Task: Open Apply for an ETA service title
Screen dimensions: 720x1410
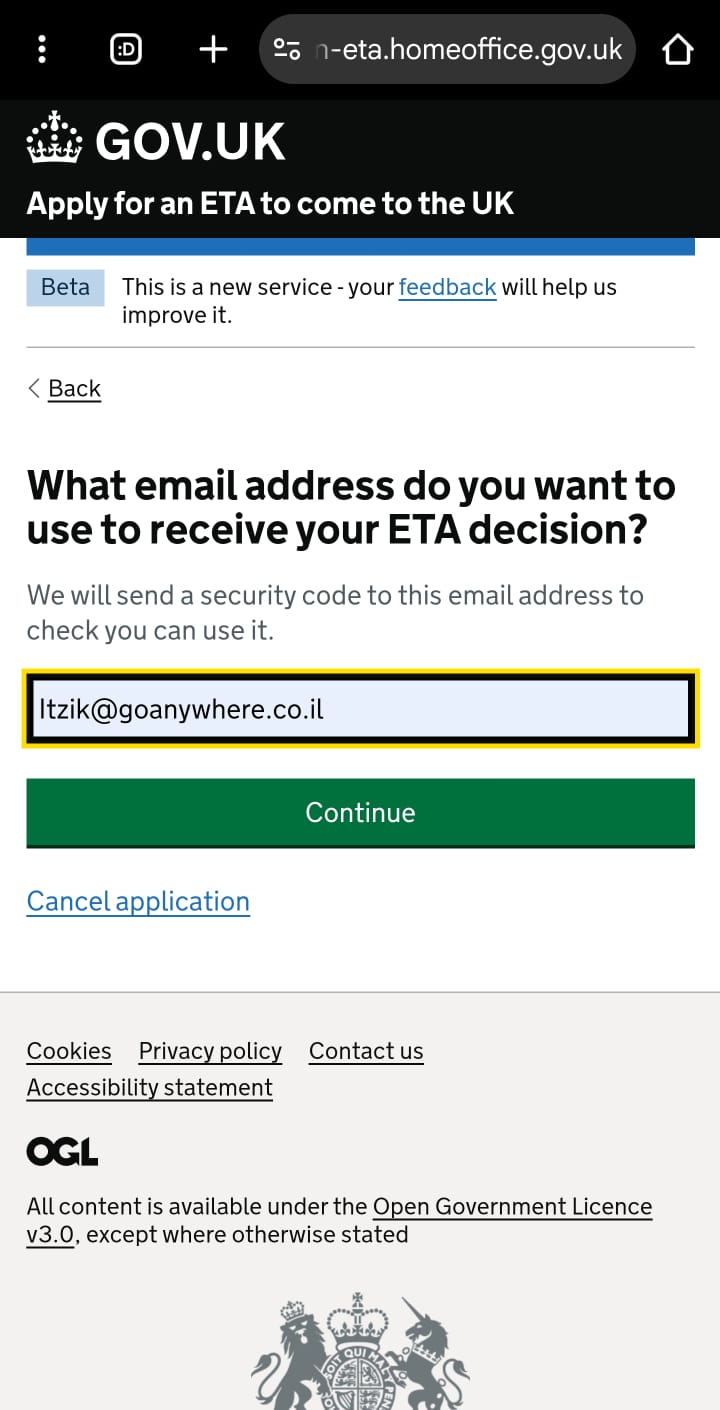Action: click(270, 204)
